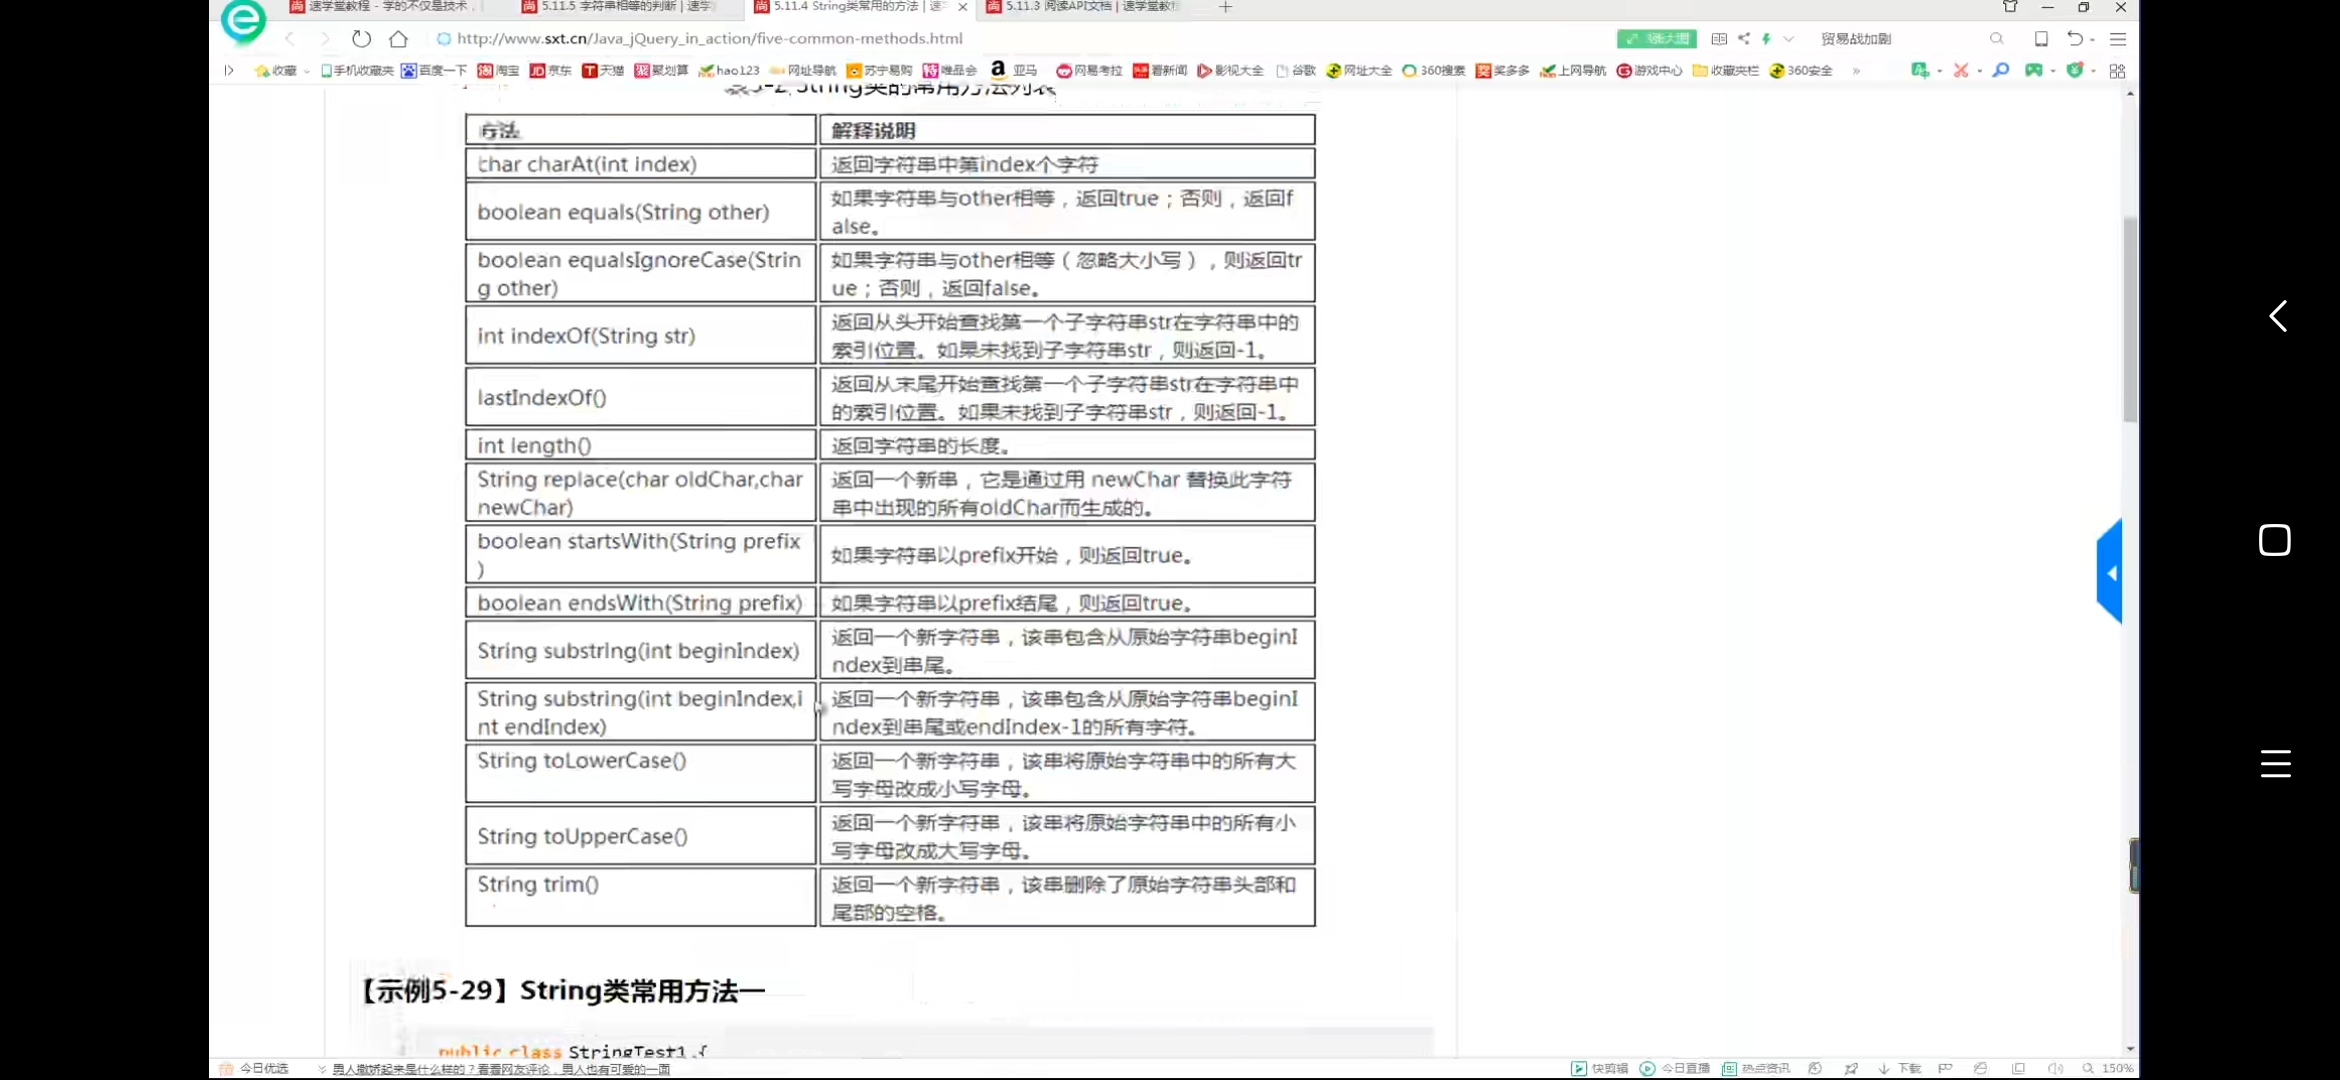Viewport: 2340px width, 1080px height.
Task: Toggle reading mode with the book icon
Action: point(1720,39)
